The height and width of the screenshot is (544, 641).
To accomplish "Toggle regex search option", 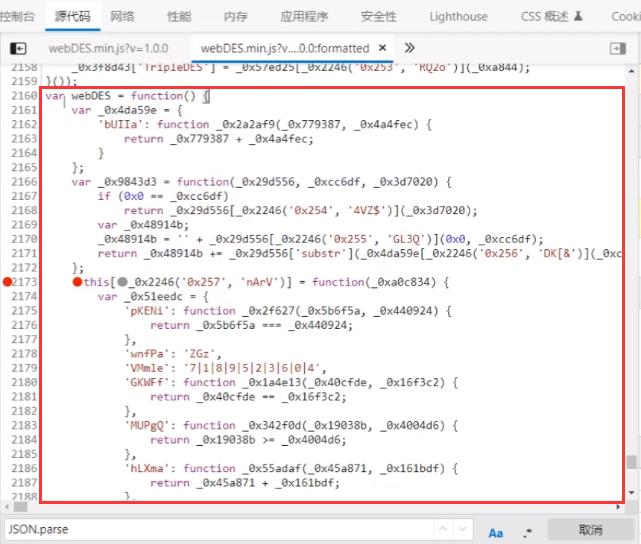I will (527, 531).
